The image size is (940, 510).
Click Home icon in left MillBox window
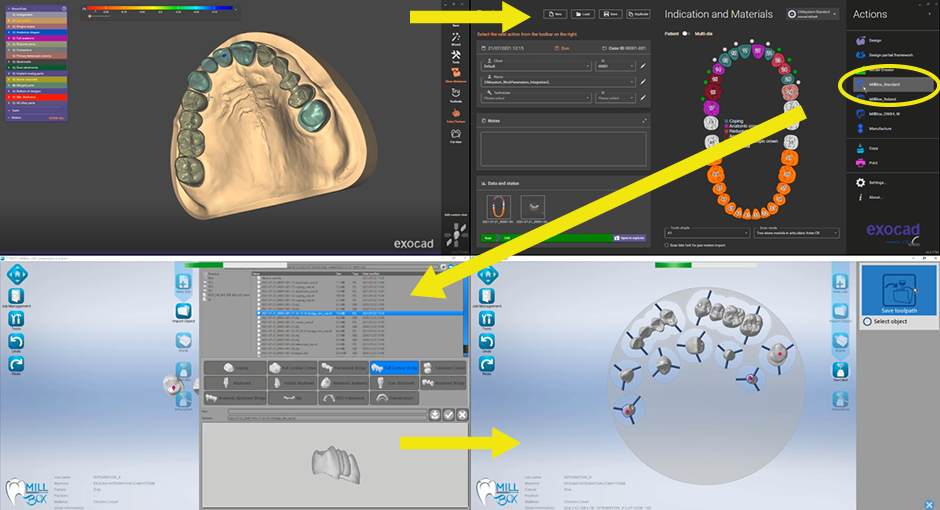[17, 274]
